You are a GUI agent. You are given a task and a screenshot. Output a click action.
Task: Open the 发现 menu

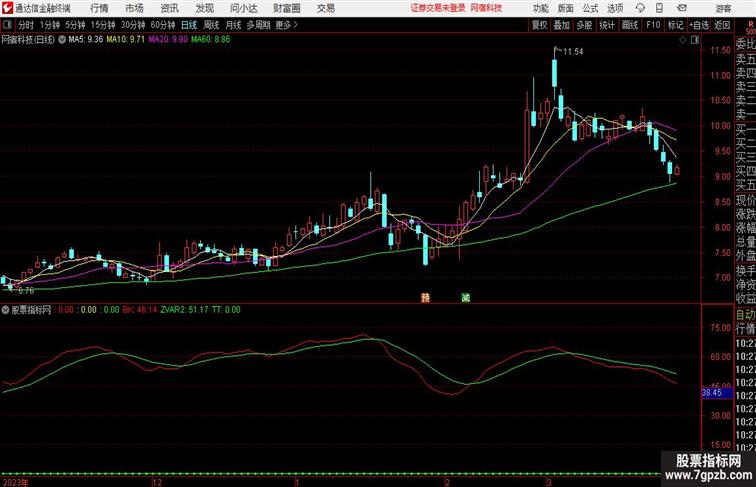204,8
